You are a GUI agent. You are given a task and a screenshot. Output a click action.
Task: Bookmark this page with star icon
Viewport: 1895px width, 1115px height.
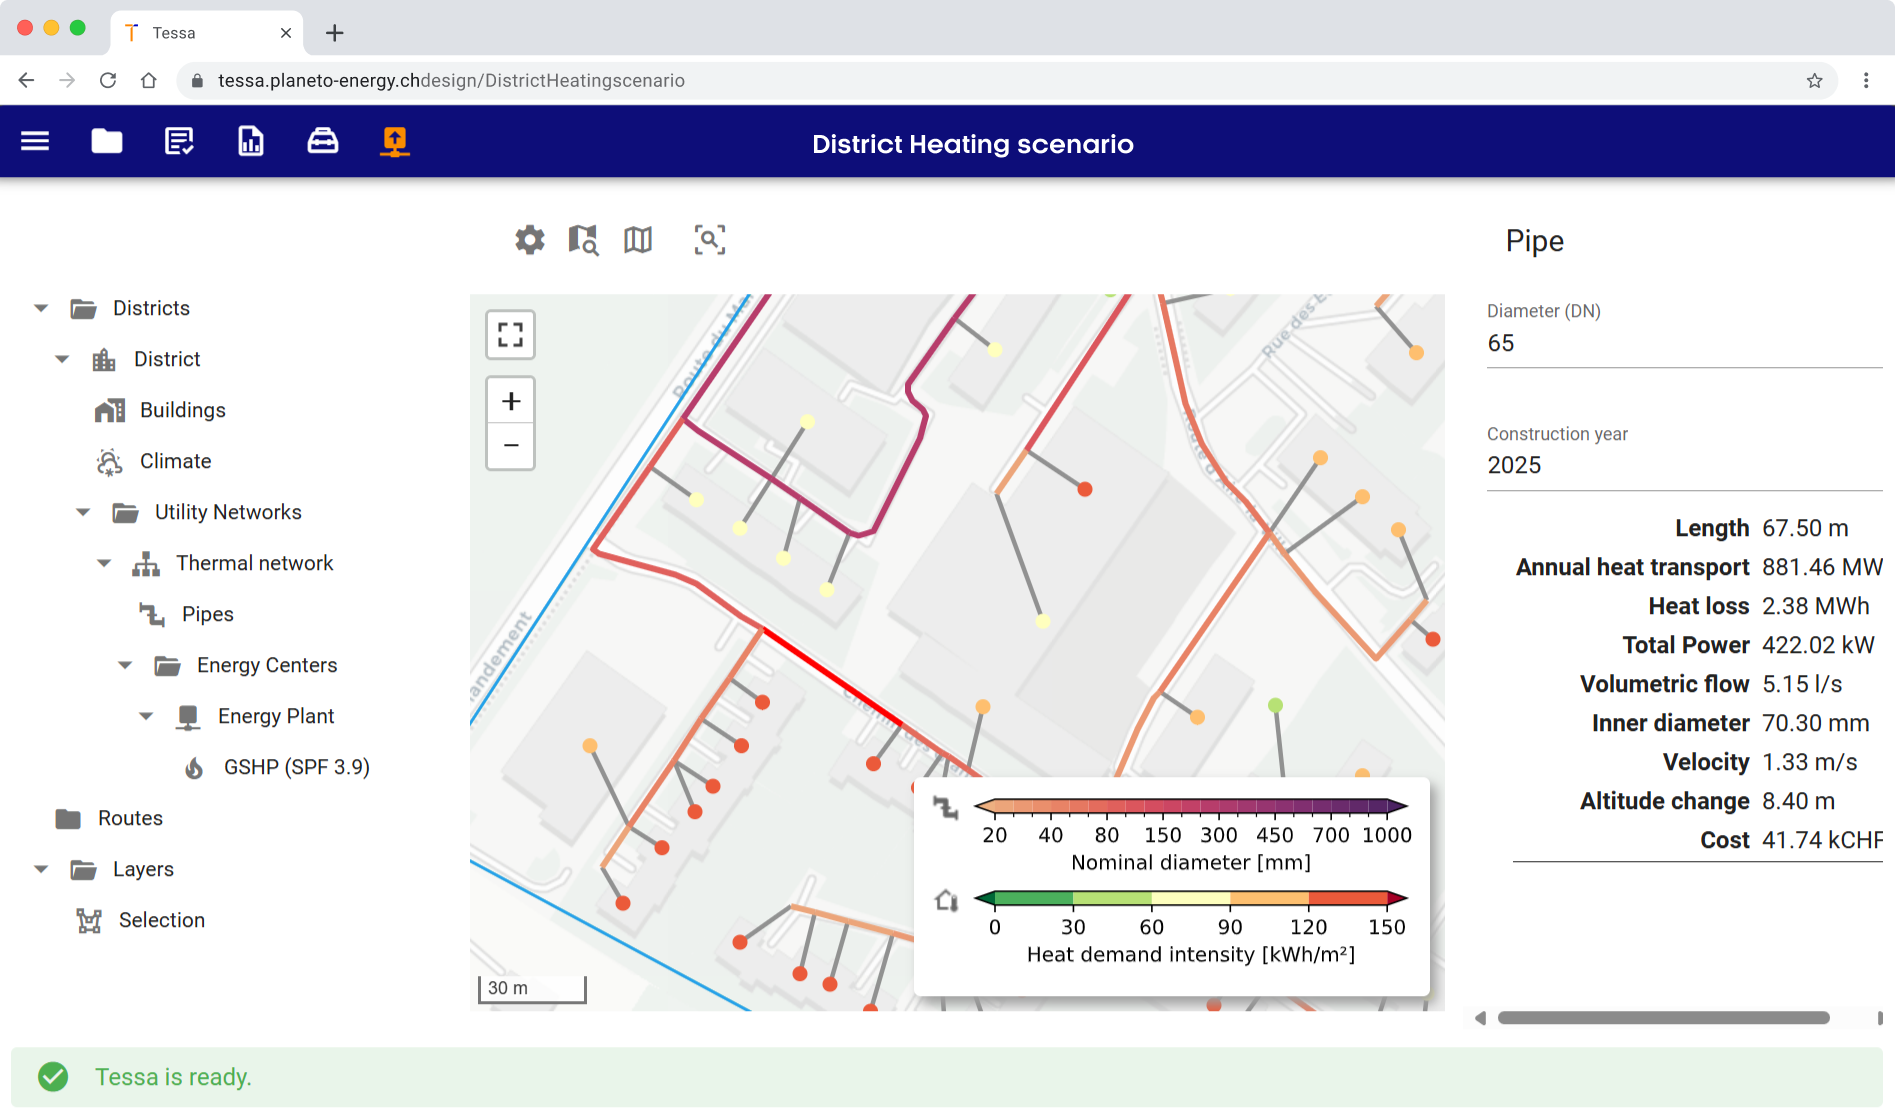pyautogui.click(x=1814, y=80)
